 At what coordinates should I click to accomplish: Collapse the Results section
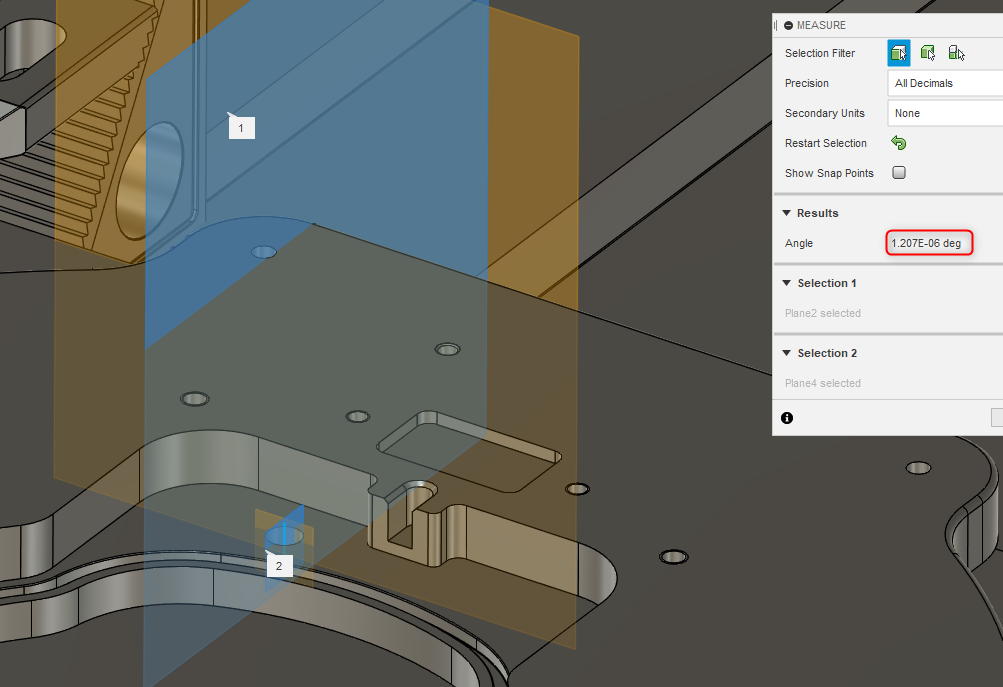point(787,212)
